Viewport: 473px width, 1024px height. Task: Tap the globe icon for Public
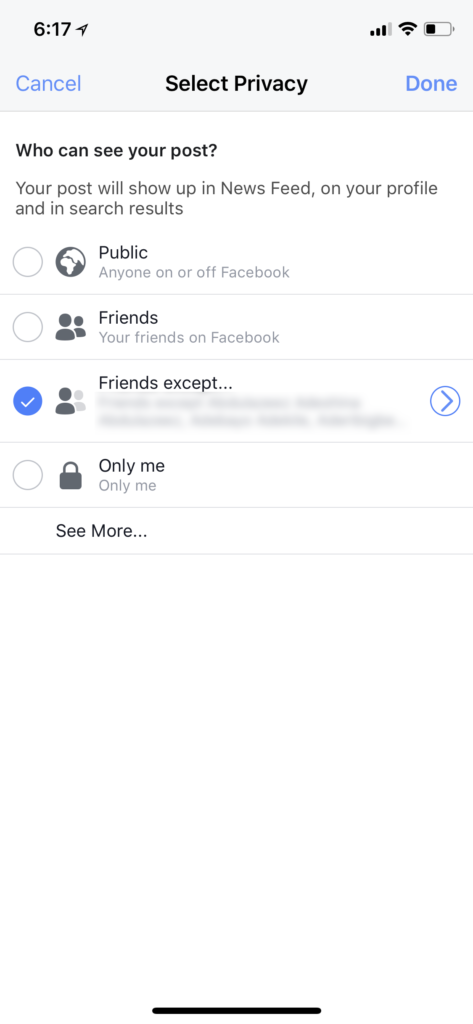71,262
